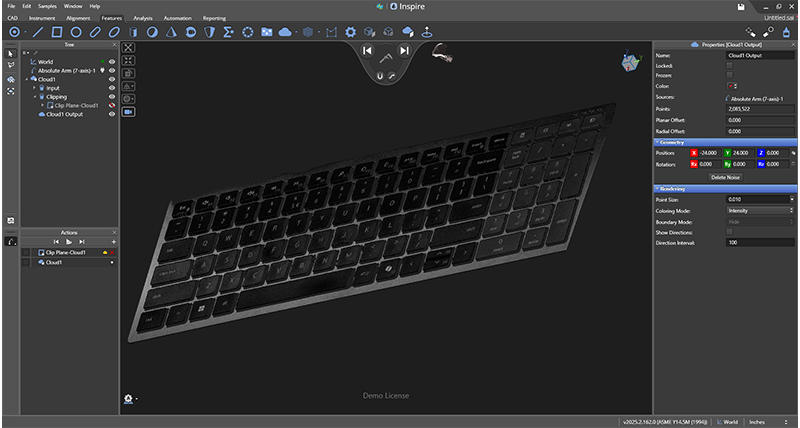Click the next step arrow in viewport HUD
The height and width of the screenshot is (428, 800).
click(404, 50)
